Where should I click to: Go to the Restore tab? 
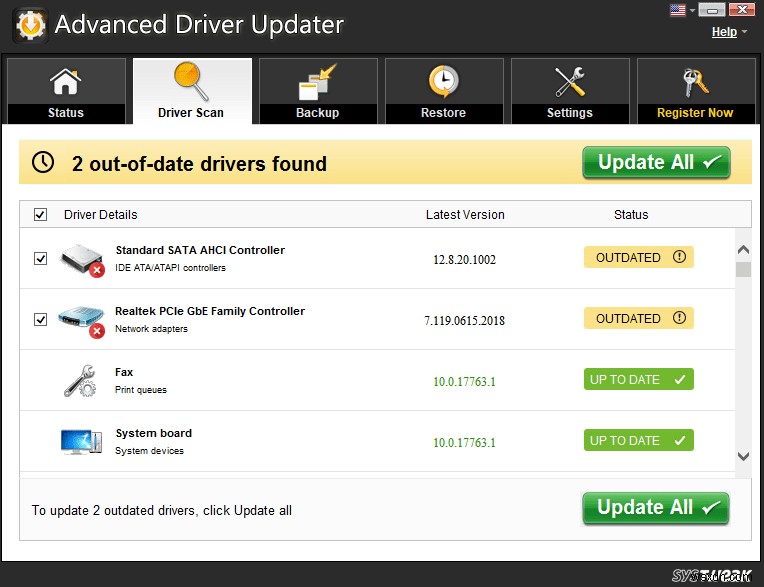[444, 91]
